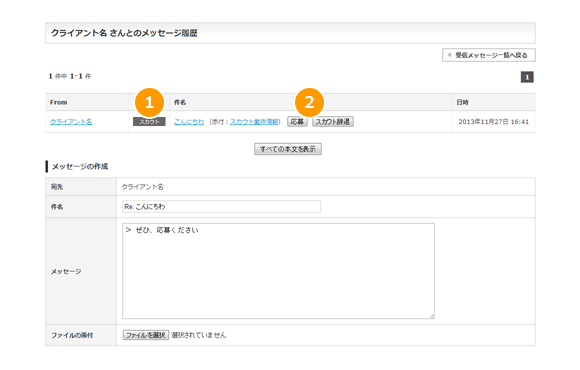Click the 応募 apply button

tap(297, 122)
